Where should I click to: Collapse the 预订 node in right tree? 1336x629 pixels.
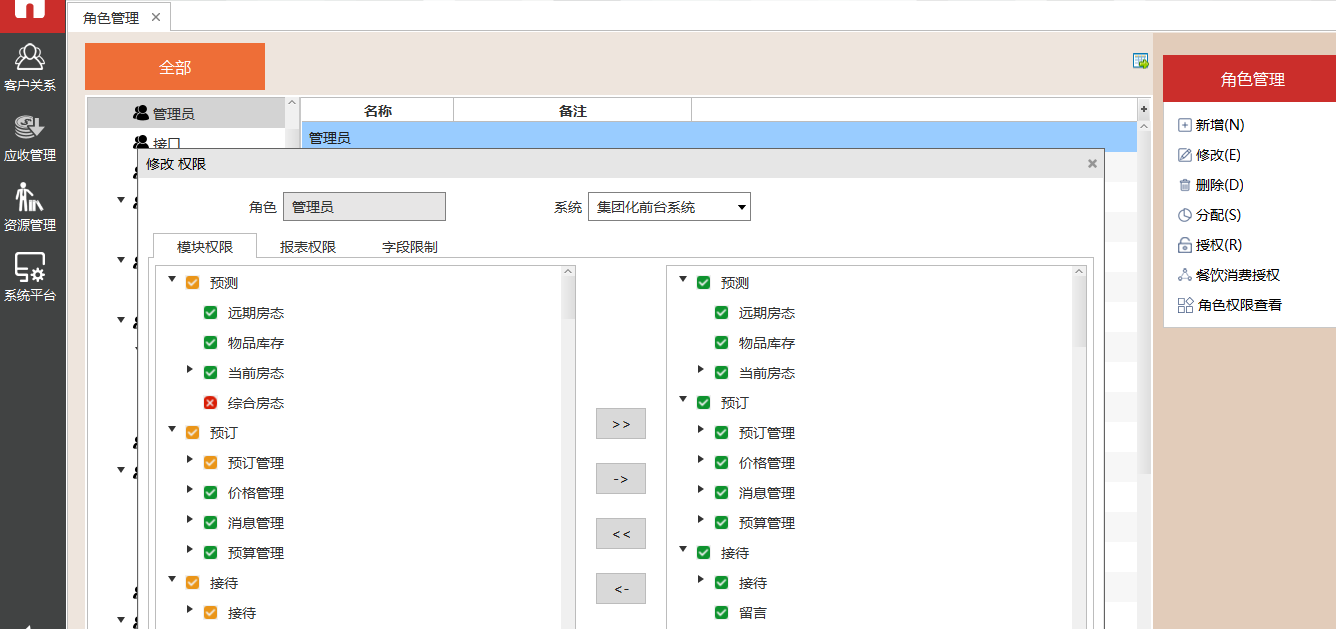click(683, 401)
